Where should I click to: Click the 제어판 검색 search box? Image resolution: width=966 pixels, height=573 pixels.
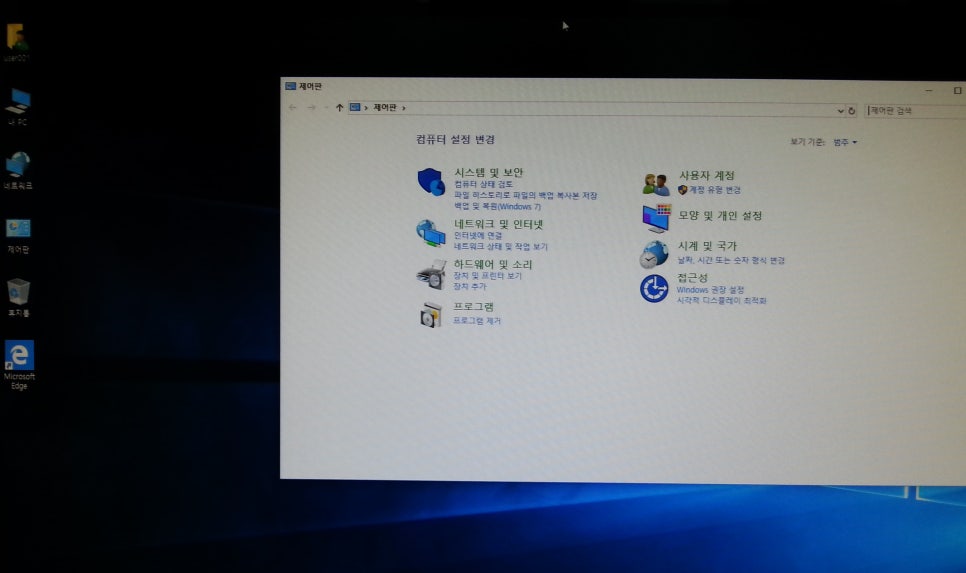910,110
